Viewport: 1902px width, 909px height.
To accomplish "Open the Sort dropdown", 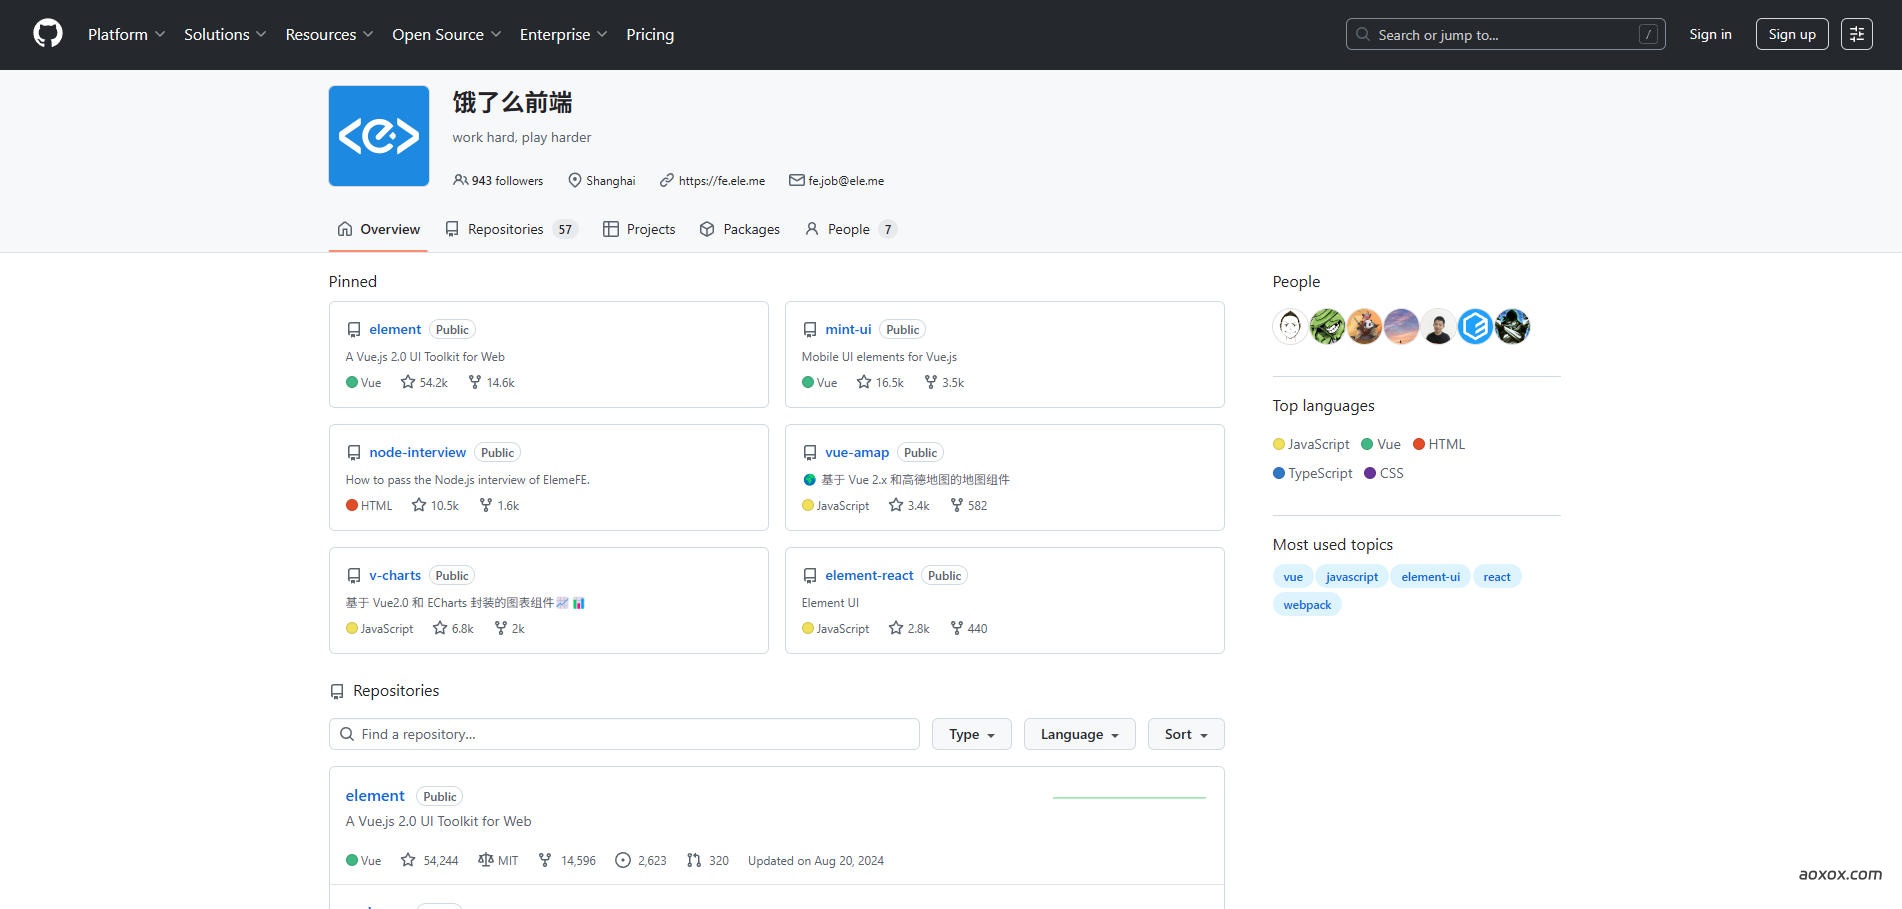I will (x=1184, y=733).
